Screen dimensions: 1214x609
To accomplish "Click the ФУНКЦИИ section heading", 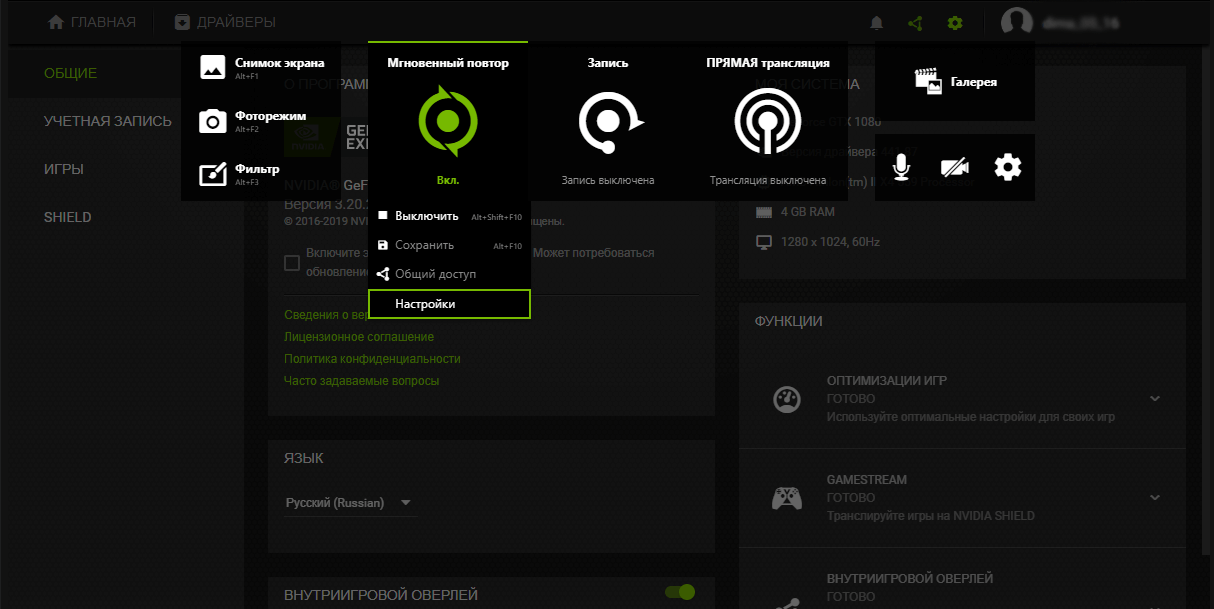I will (789, 321).
